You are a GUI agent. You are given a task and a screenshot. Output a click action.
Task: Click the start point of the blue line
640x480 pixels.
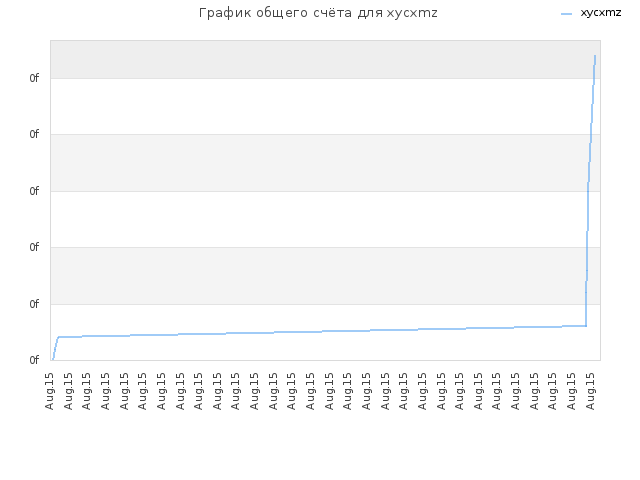click(x=53, y=359)
